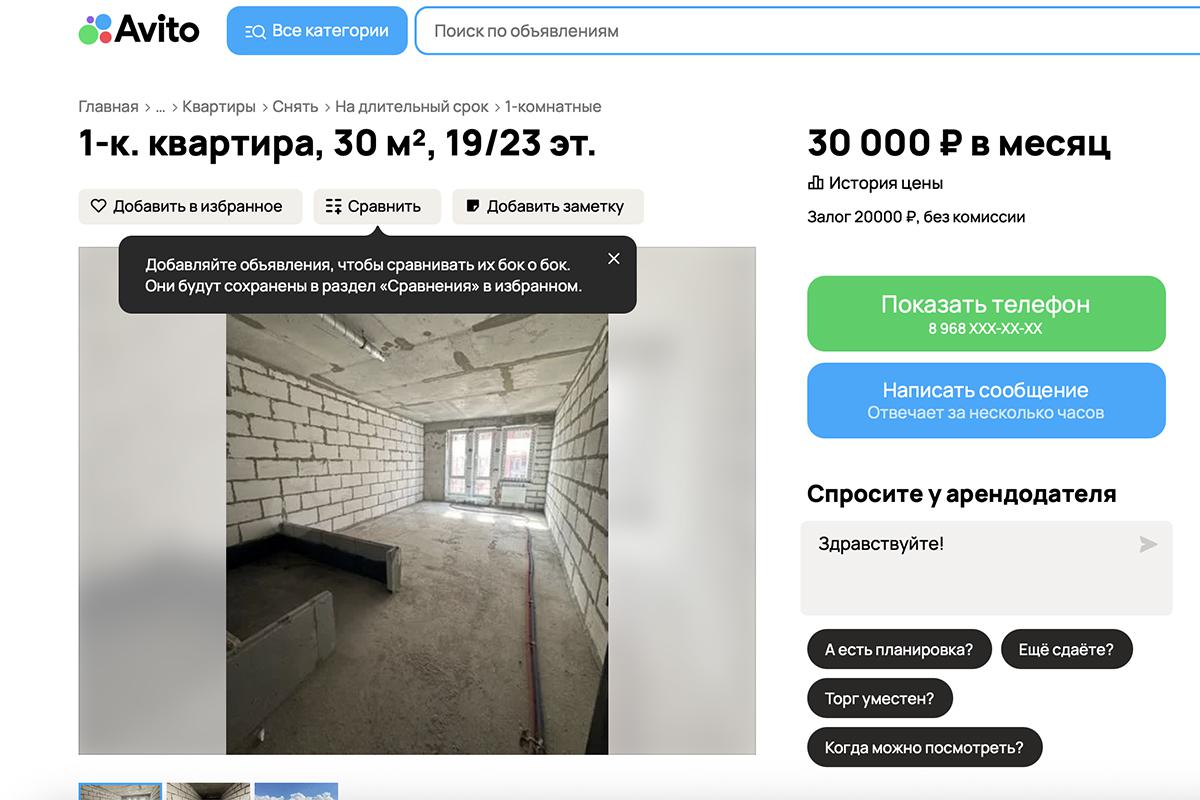
Task: Add listing to favorites via heart icon
Action: [98, 206]
